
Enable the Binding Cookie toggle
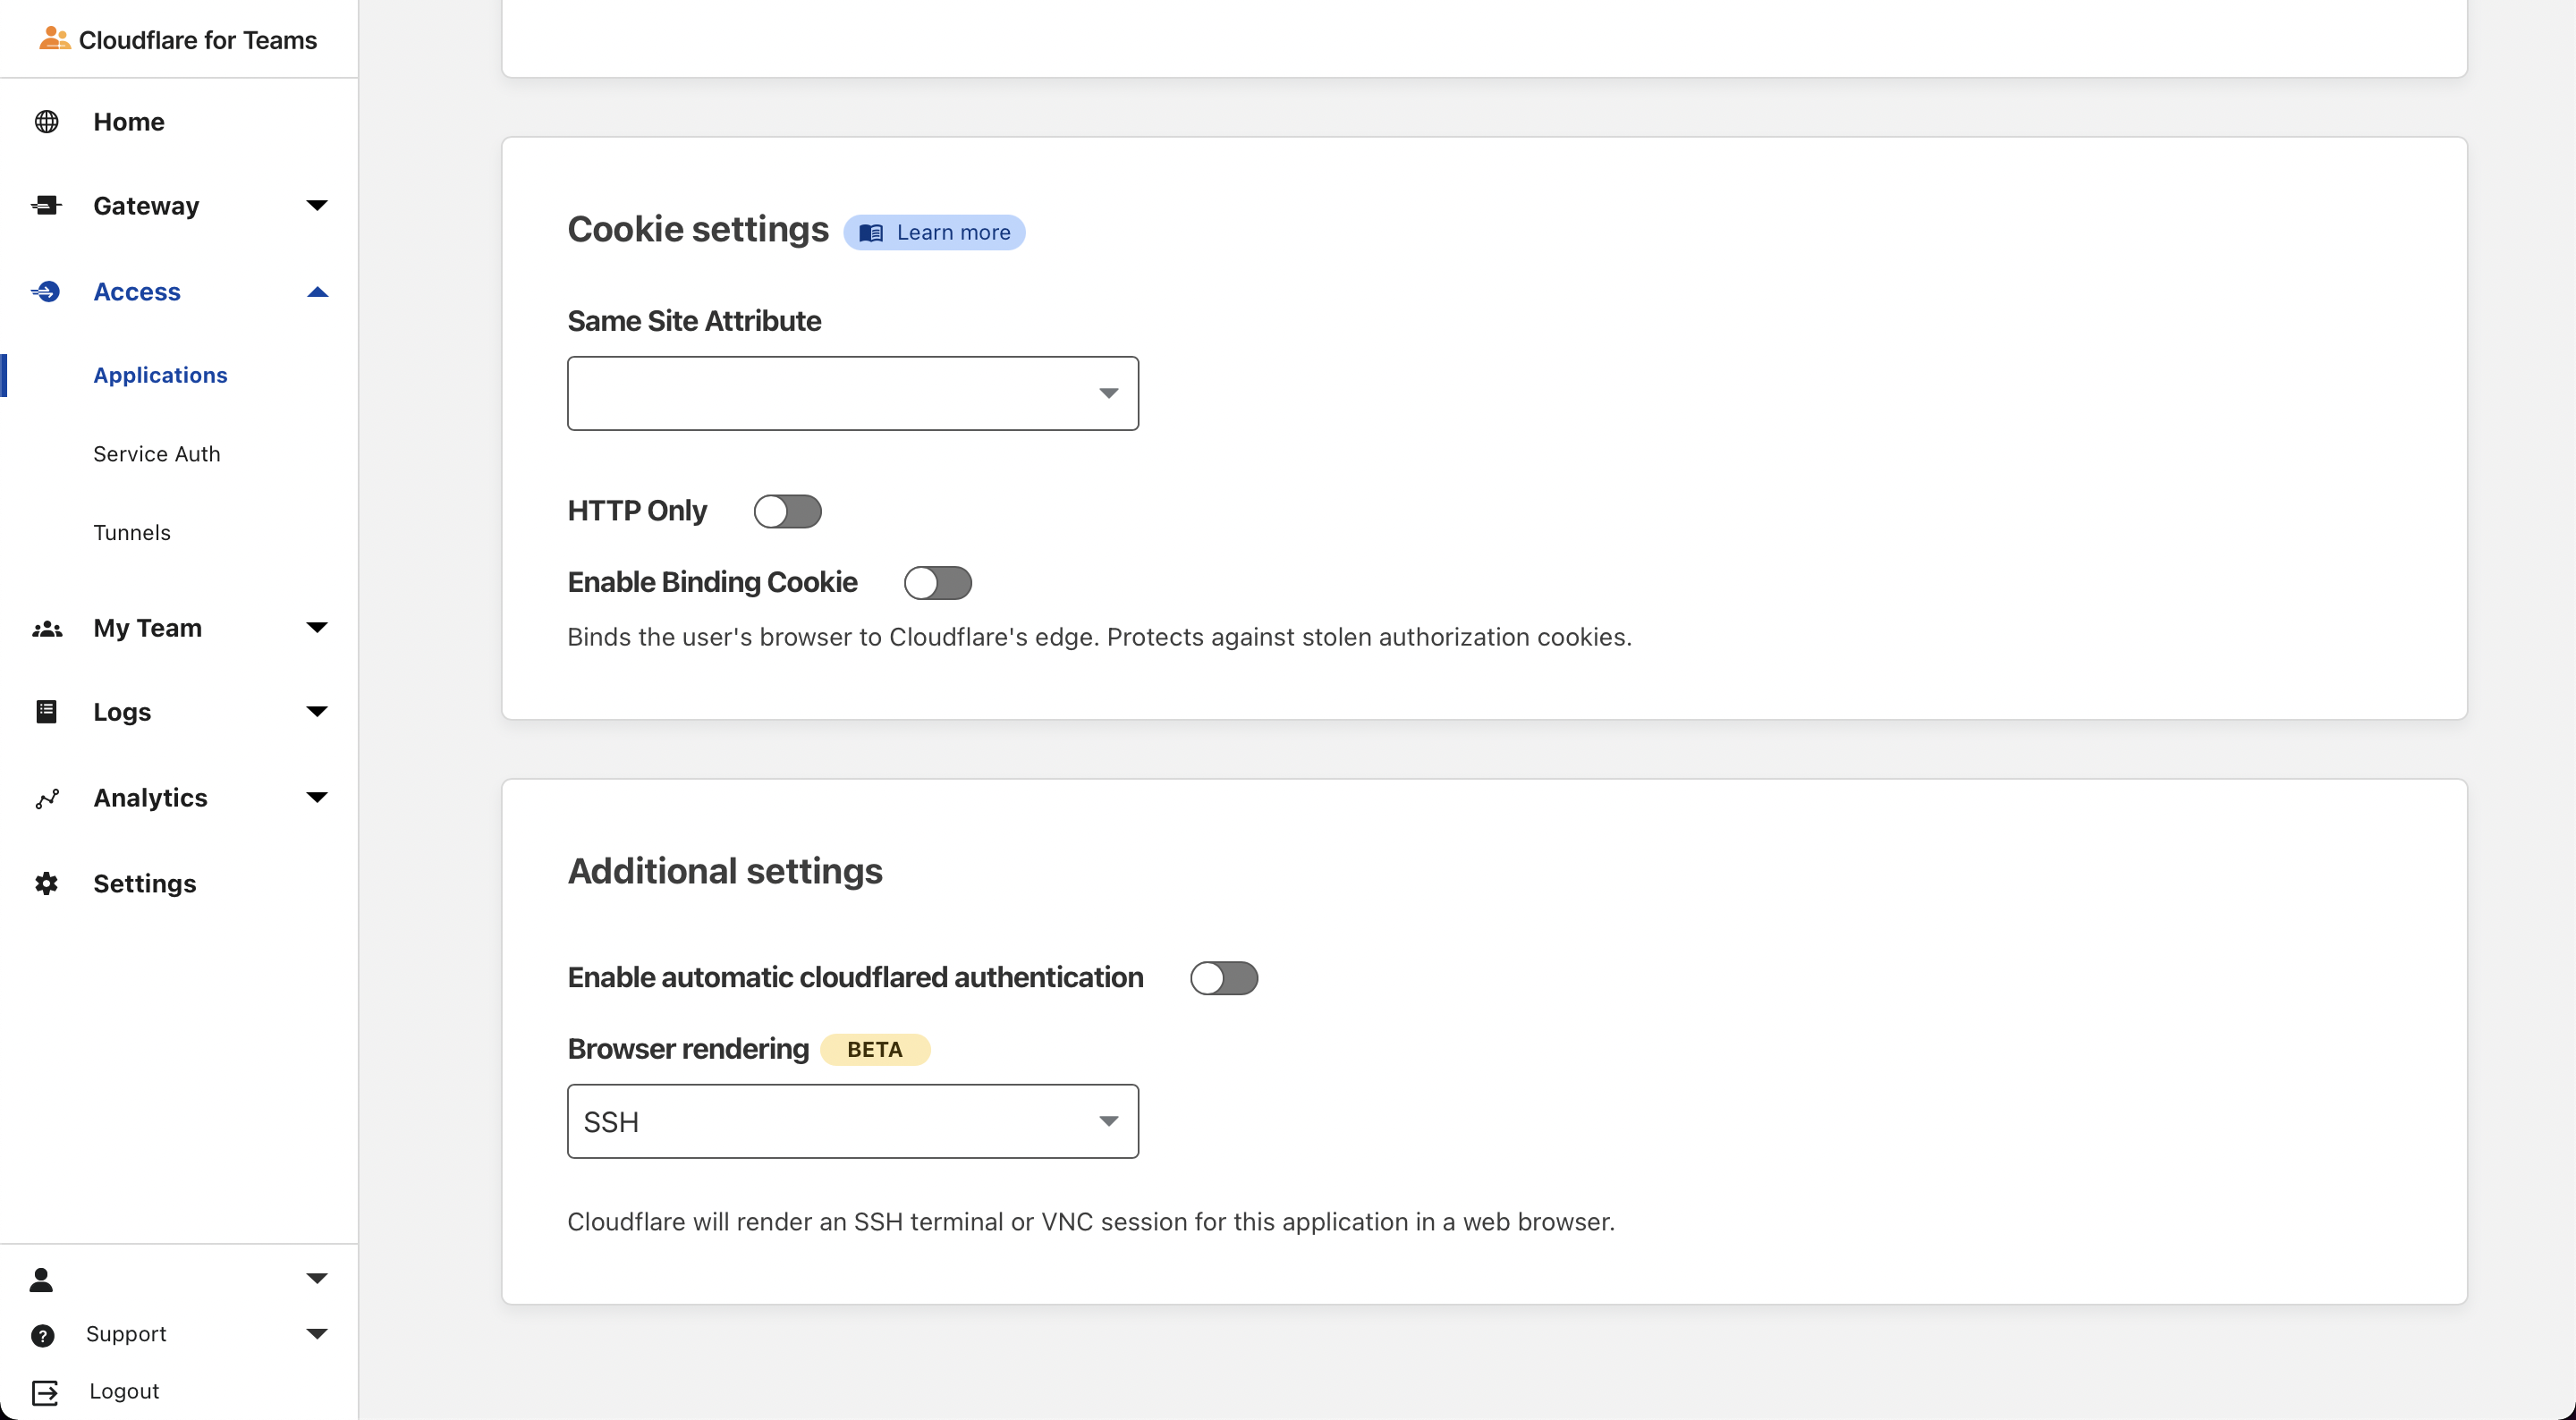pos(937,583)
